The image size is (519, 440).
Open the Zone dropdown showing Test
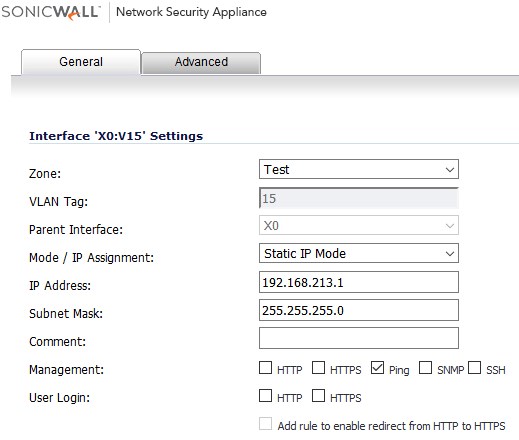pyautogui.click(x=359, y=169)
